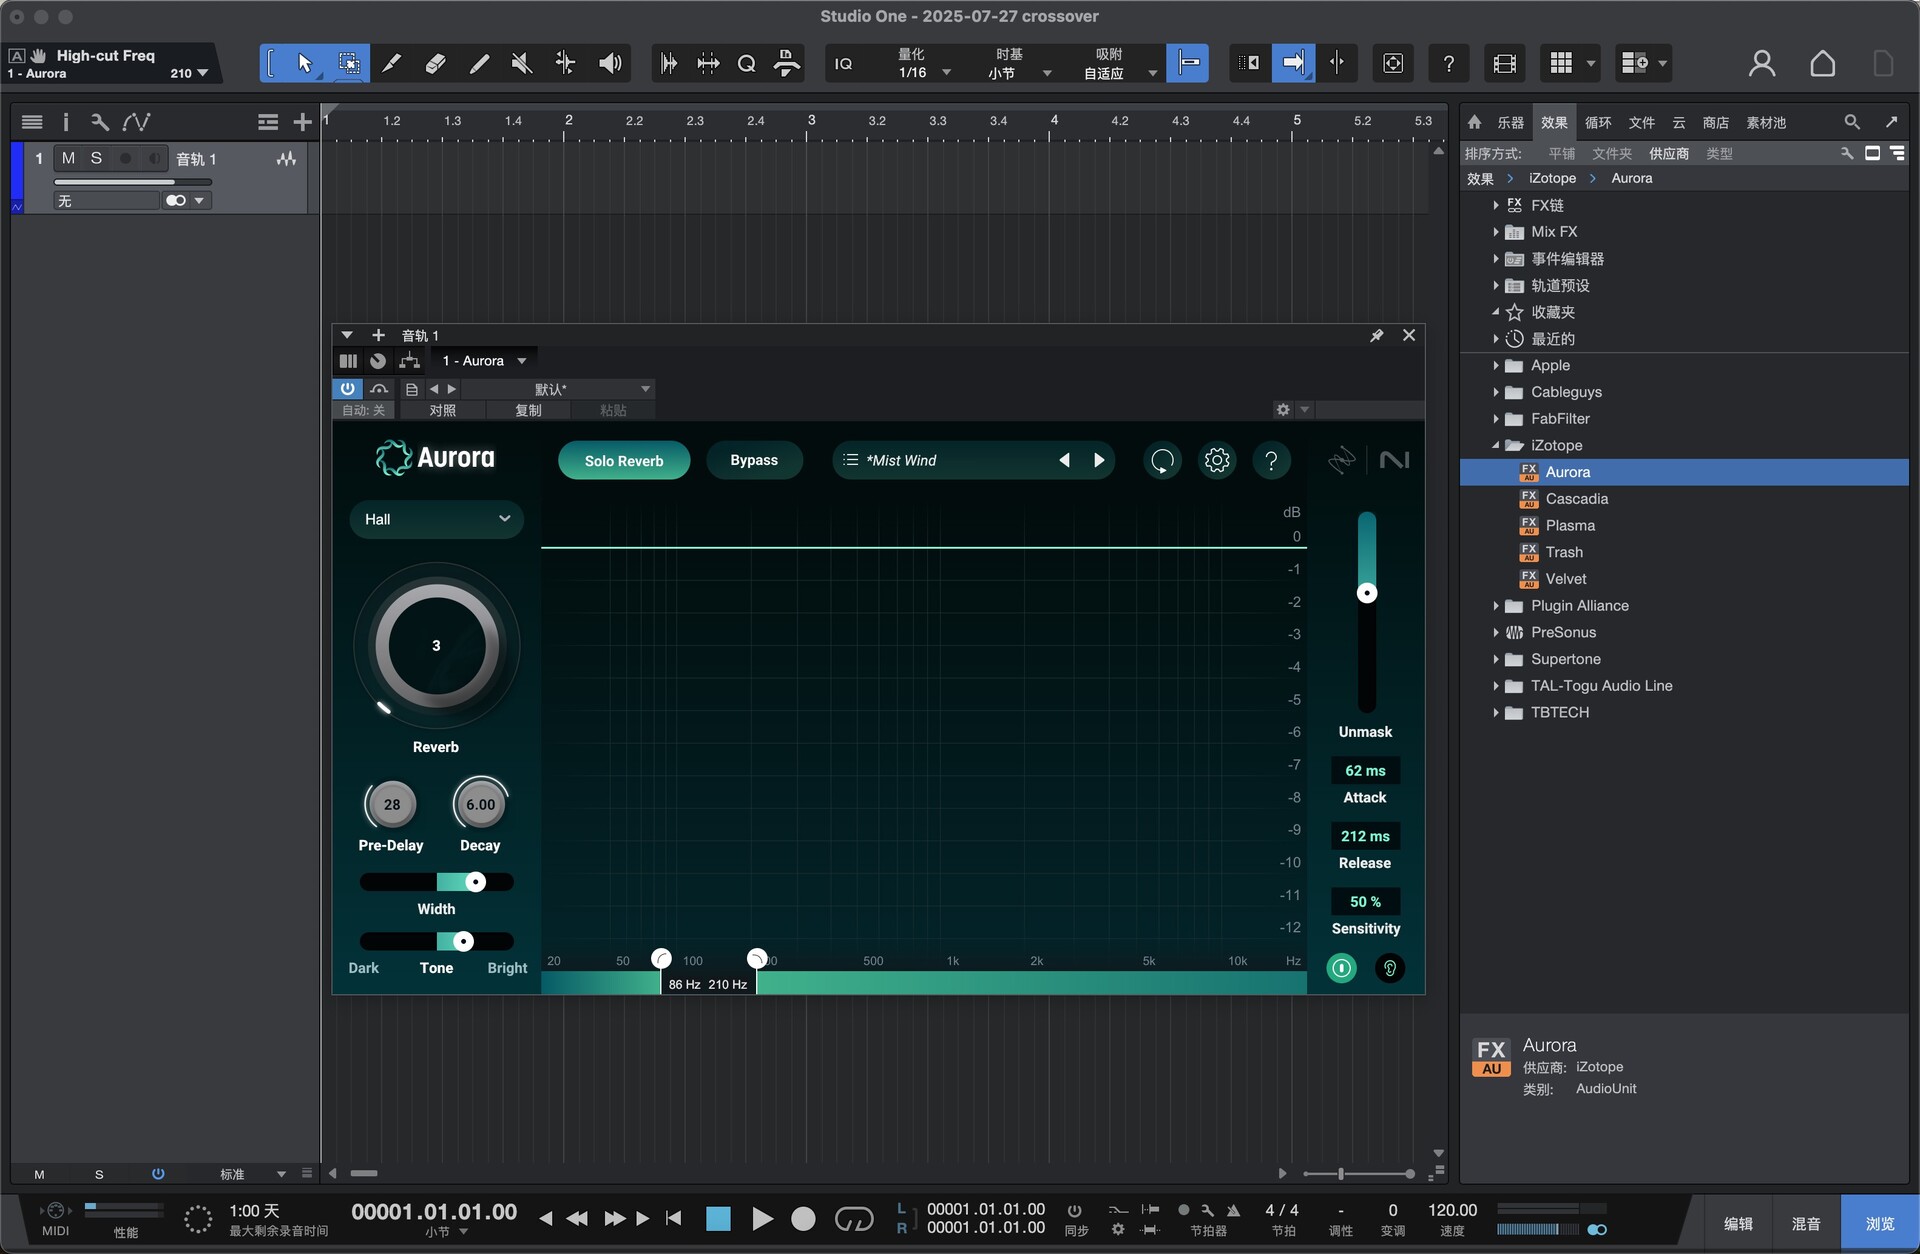Open Aurora plugin settings gear
Screen dimensions: 1920x1254
pos(1217,460)
